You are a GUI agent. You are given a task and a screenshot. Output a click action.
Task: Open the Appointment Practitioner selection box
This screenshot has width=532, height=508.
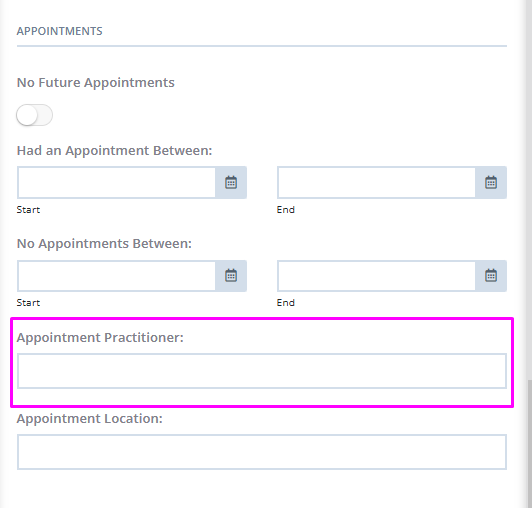262,371
